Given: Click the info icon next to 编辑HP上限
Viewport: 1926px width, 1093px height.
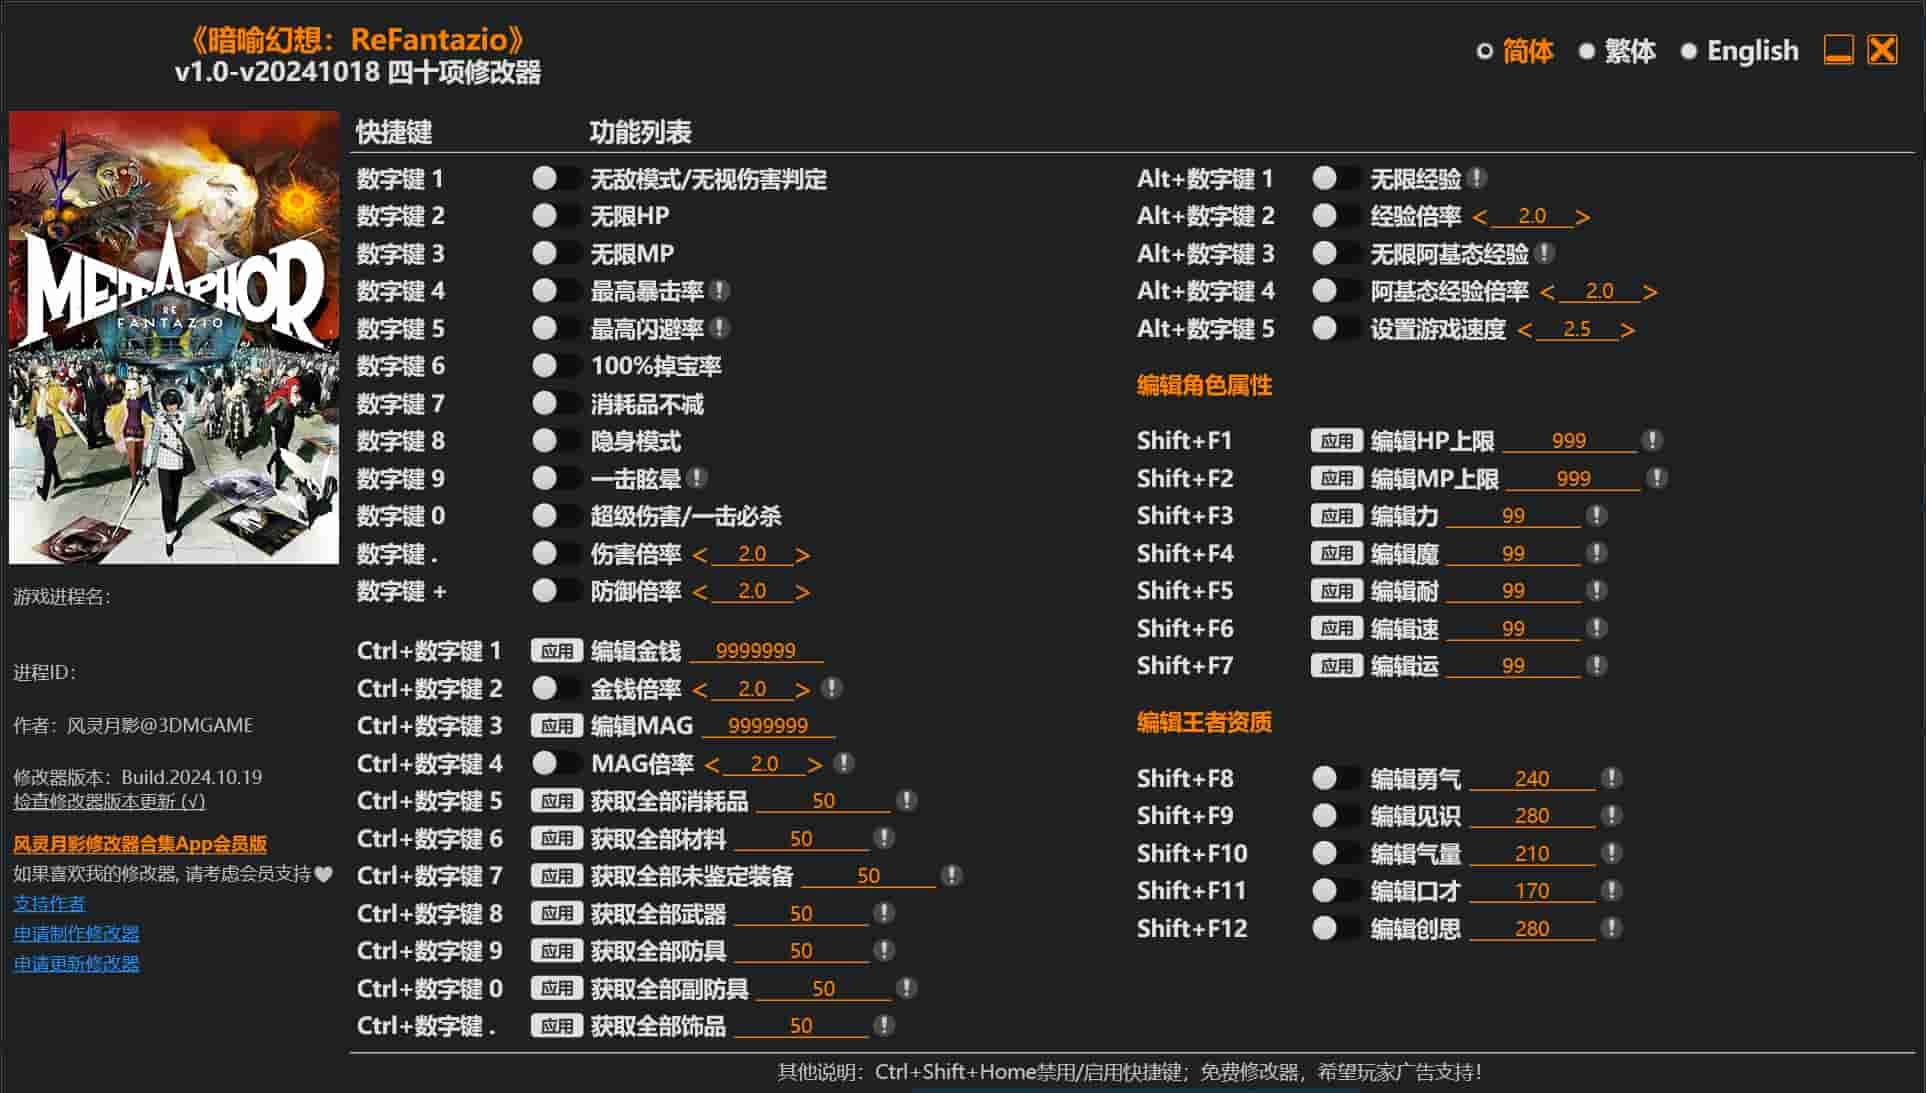Looking at the screenshot, I should click(x=1653, y=440).
